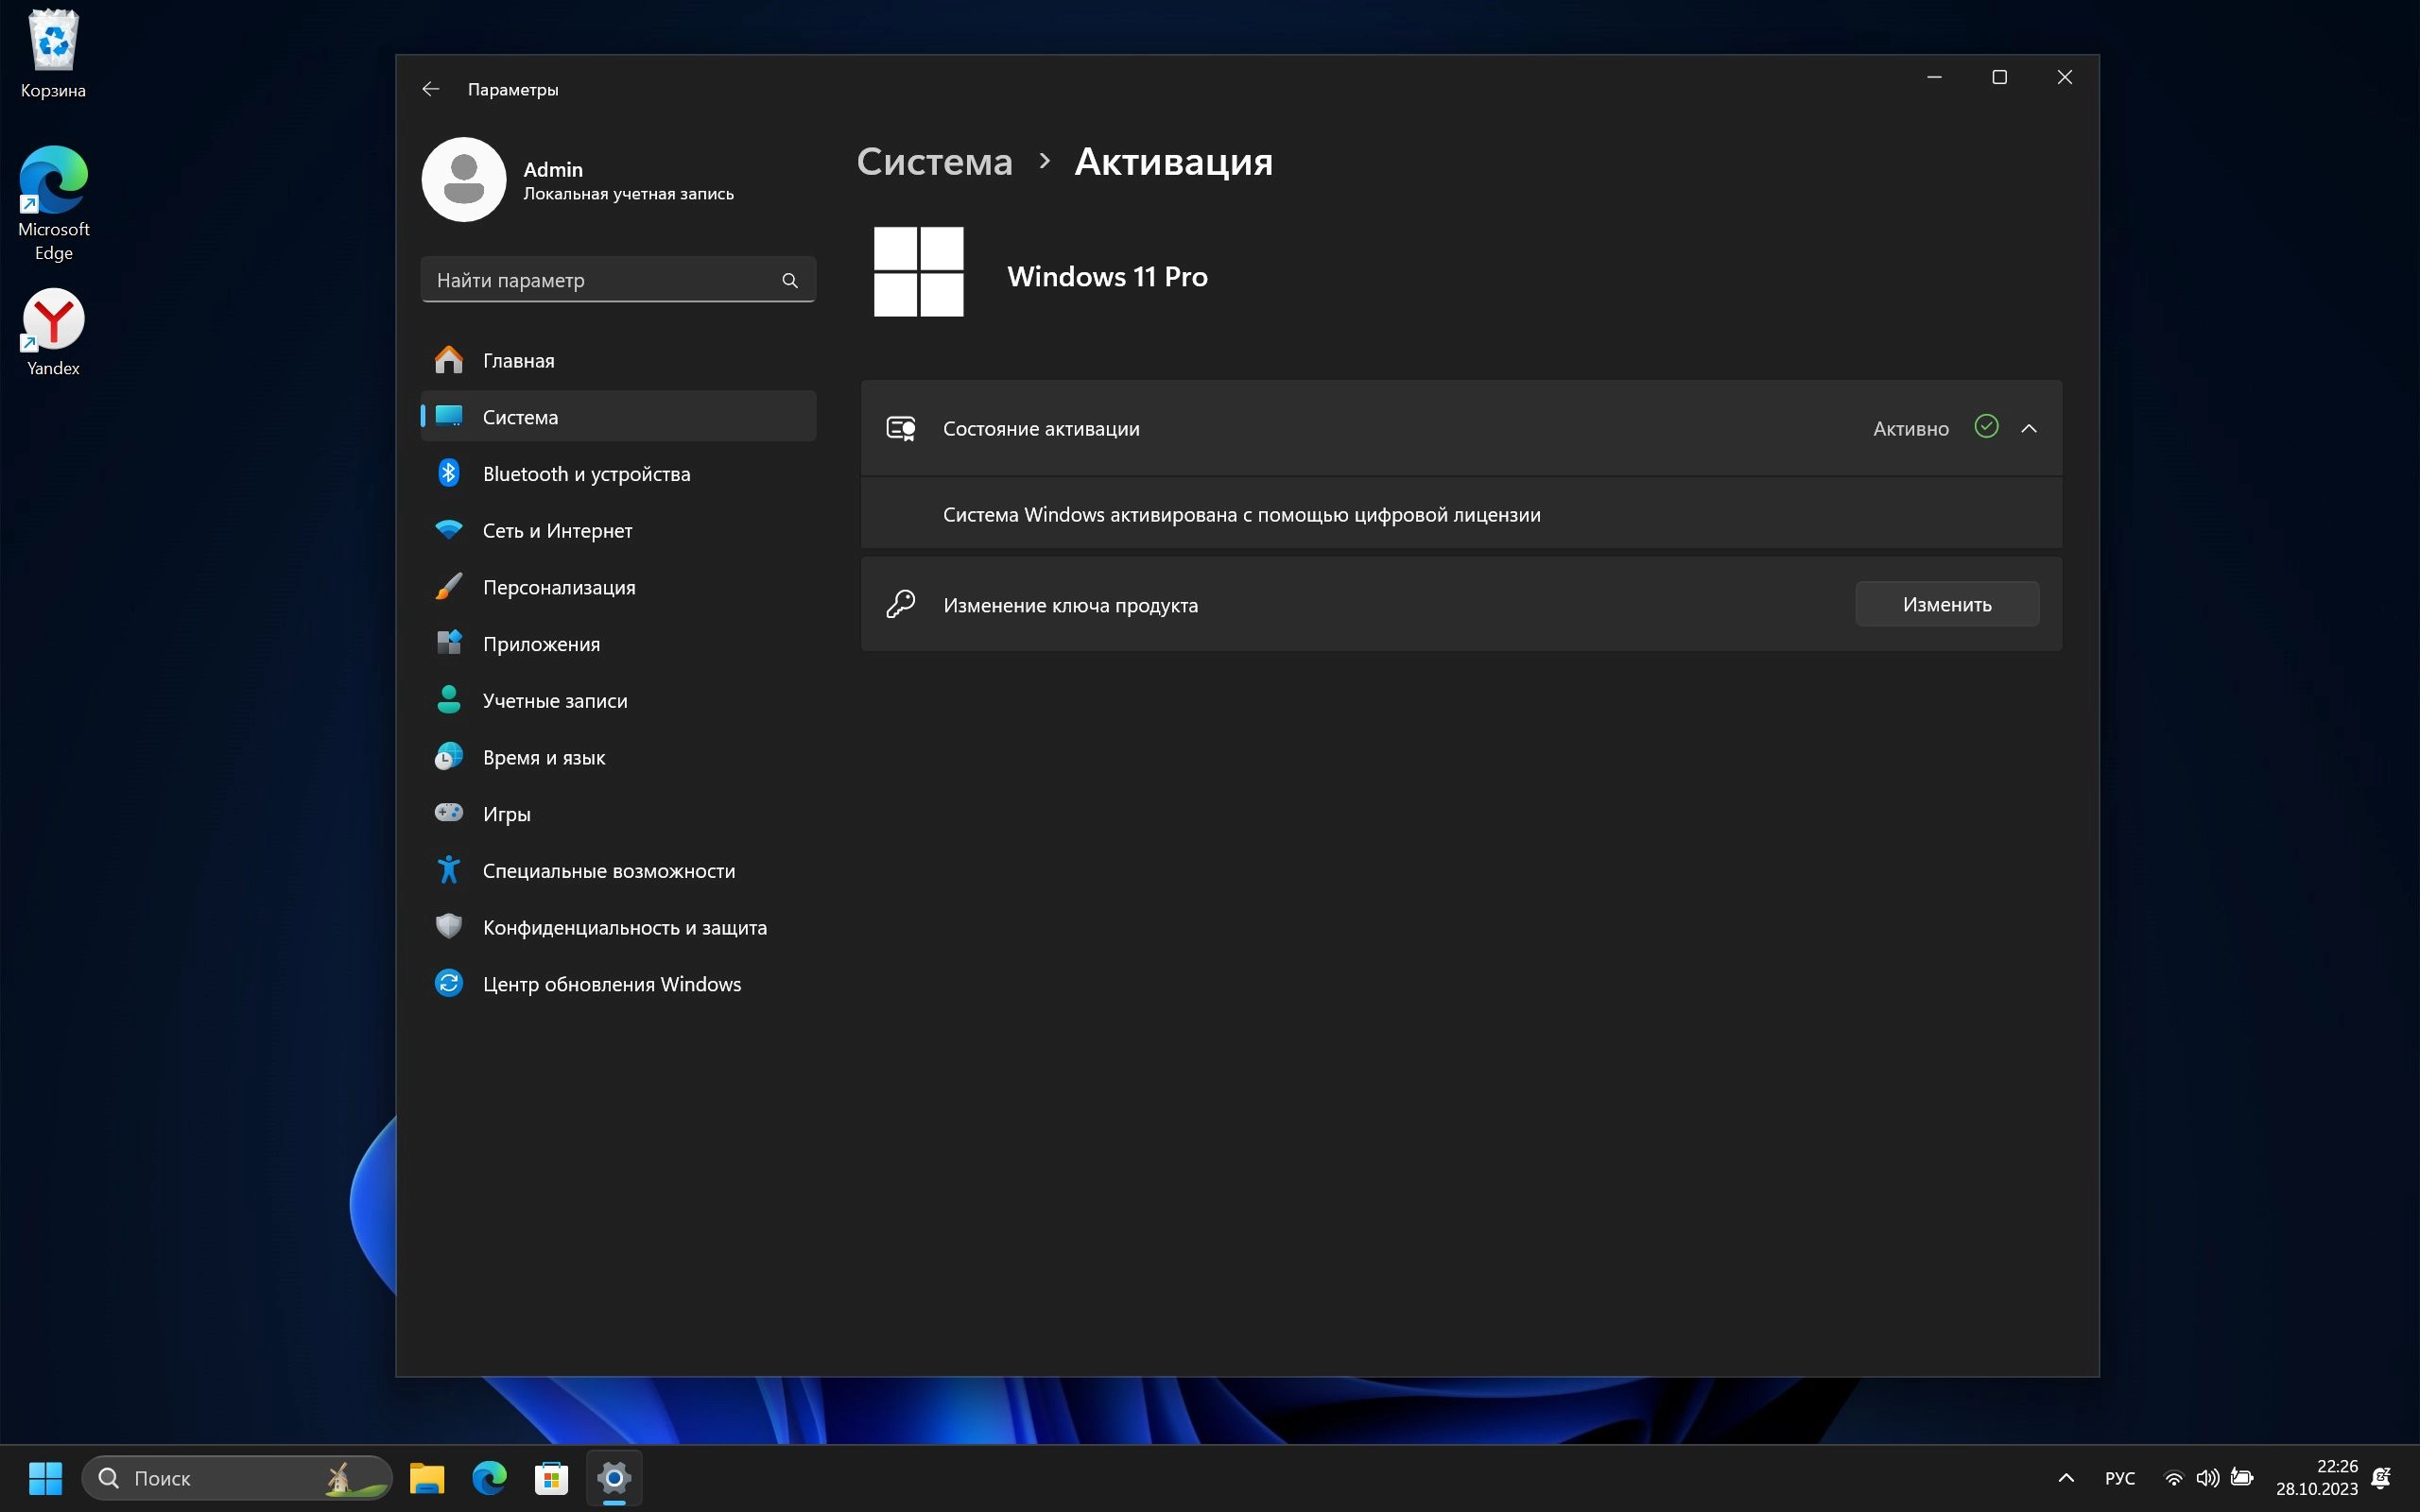Screen dimensions: 2420x1512
Task: Click the Найти параметр search field
Action: coord(600,280)
